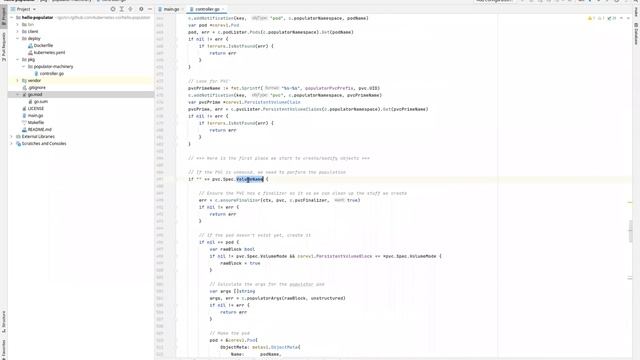Screen dimensions: 640x360
Task: Click the upper error stripe marker
Action: click(630, 202)
